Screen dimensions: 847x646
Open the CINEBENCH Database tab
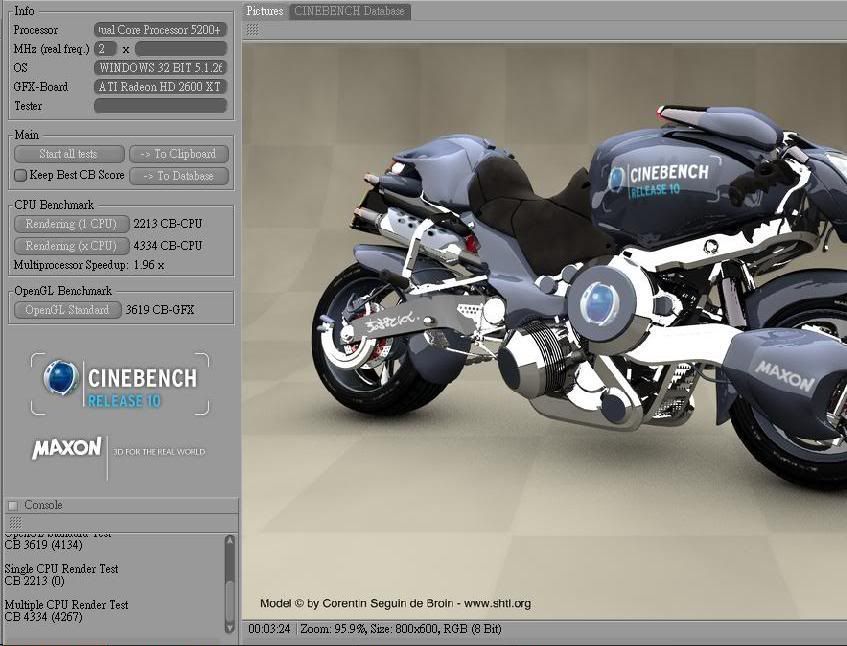pyautogui.click(x=349, y=11)
